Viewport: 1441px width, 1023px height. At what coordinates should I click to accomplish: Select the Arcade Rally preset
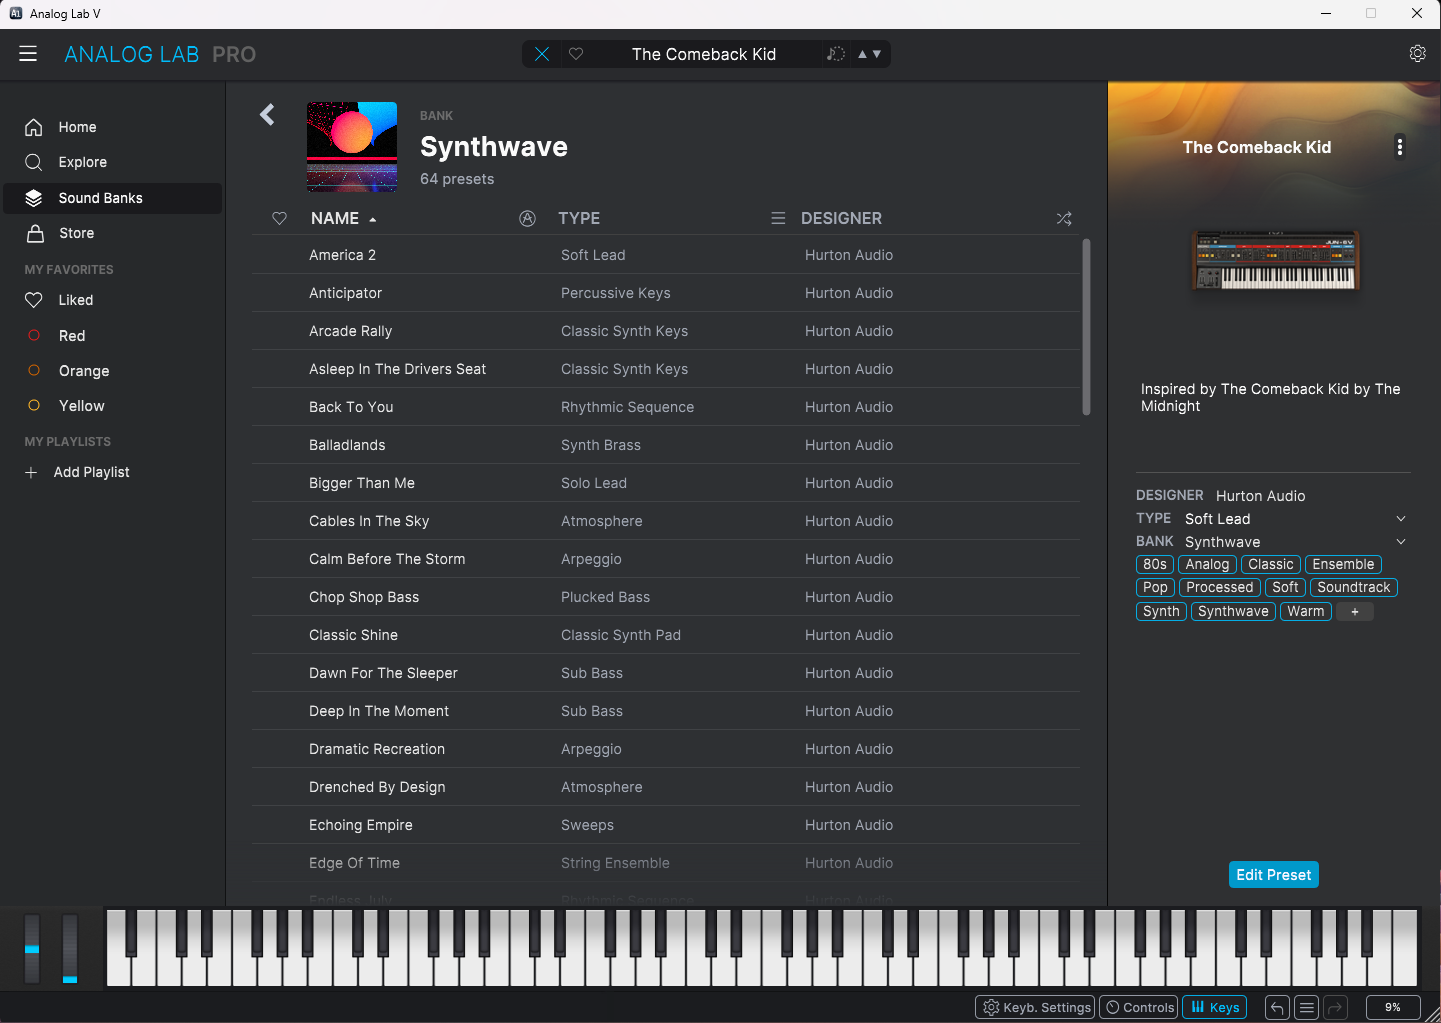tap(666, 331)
